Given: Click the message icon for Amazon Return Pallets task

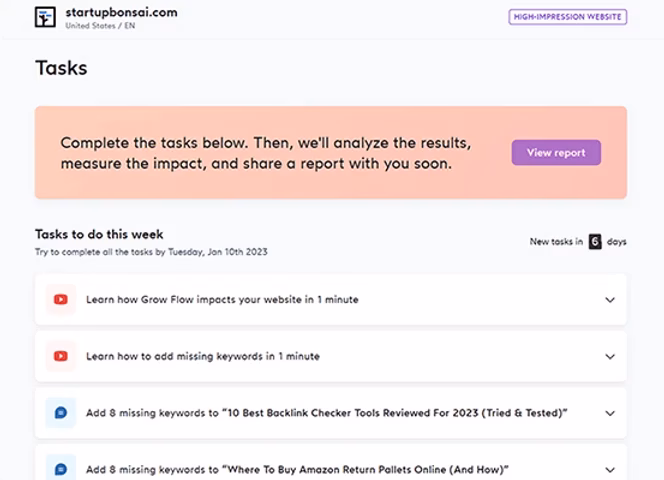Looking at the screenshot, I should pos(61,468).
